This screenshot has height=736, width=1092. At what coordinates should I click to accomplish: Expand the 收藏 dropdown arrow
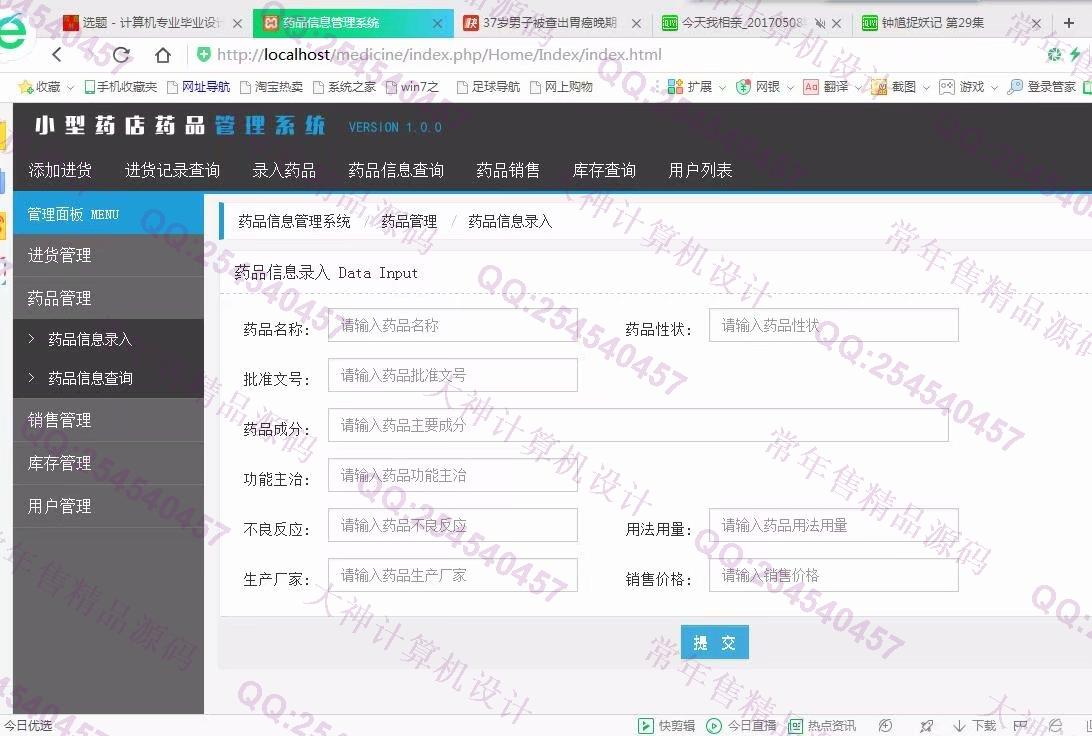[x=70, y=88]
